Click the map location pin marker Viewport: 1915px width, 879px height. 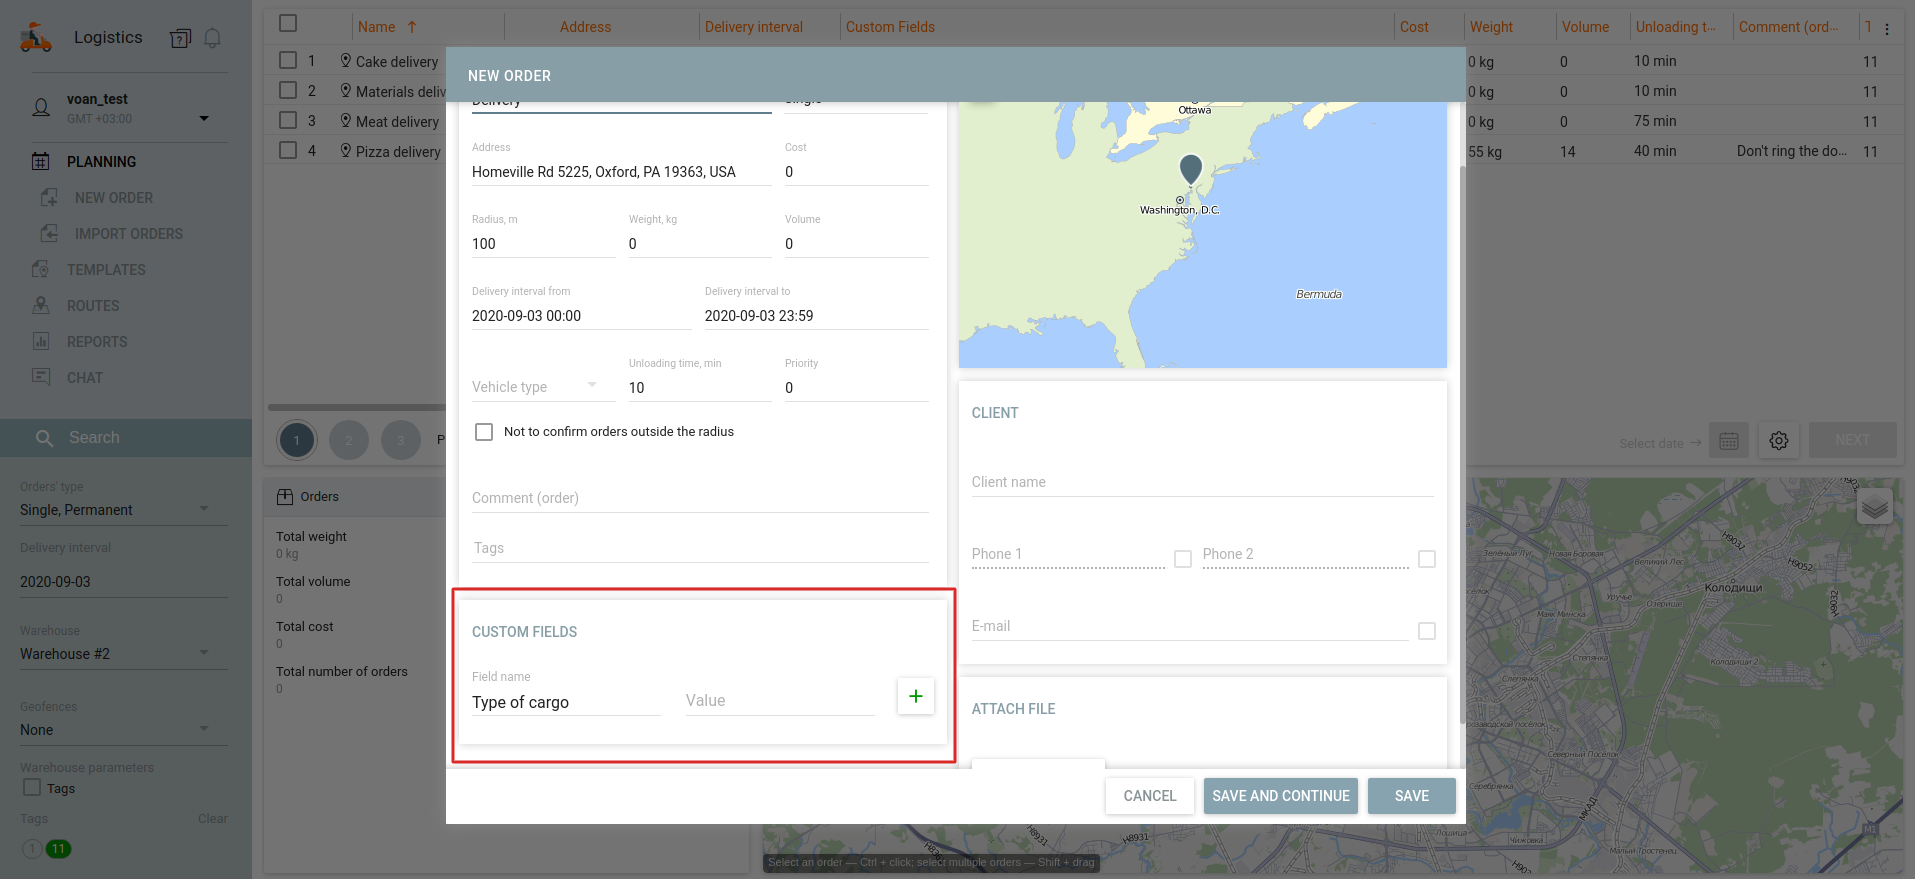click(x=1190, y=168)
